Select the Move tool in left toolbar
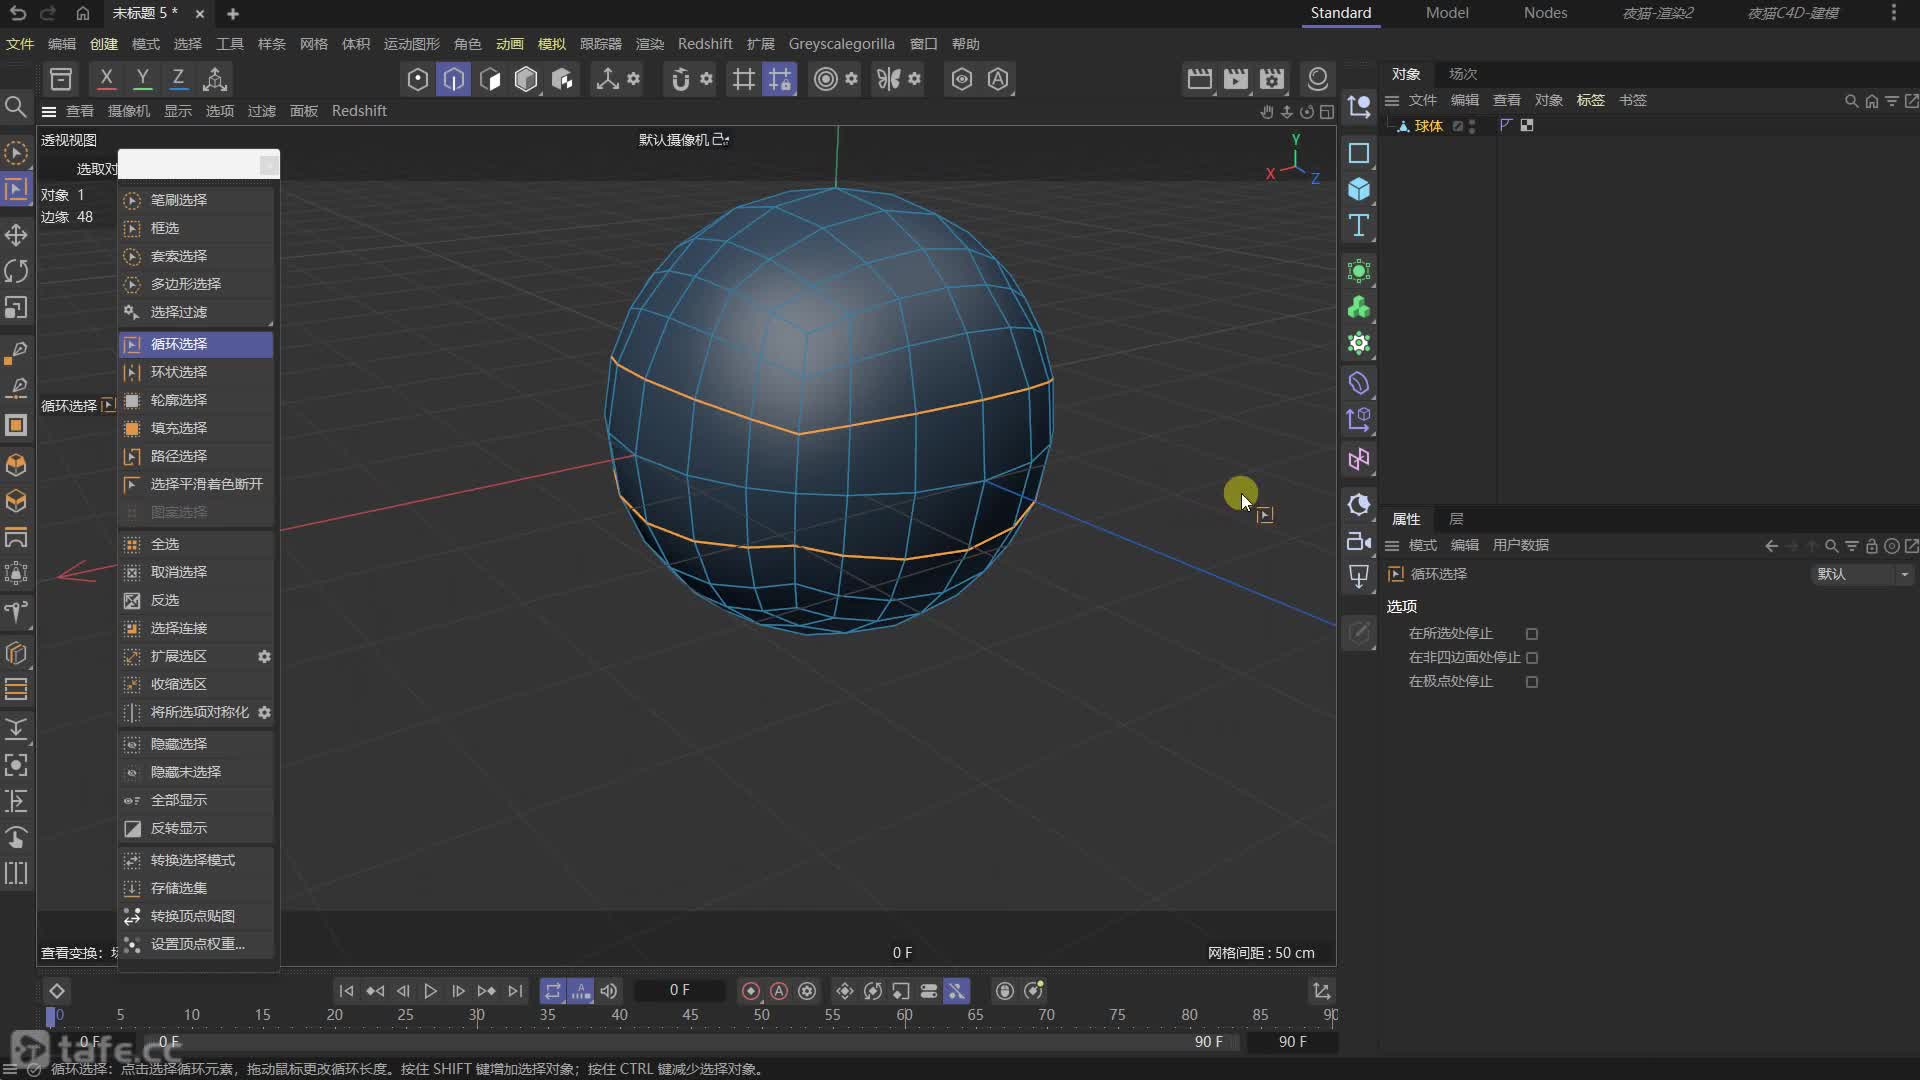 point(16,235)
